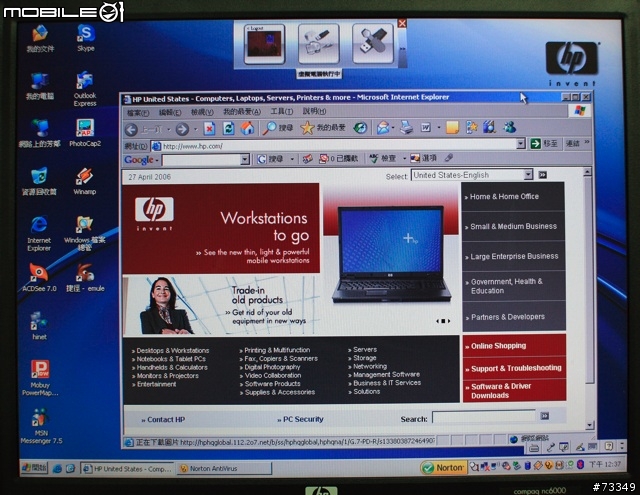Screen dimensions: 640x495
Task: Click the Forward arrow in IE toolbar
Action: point(182,129)
